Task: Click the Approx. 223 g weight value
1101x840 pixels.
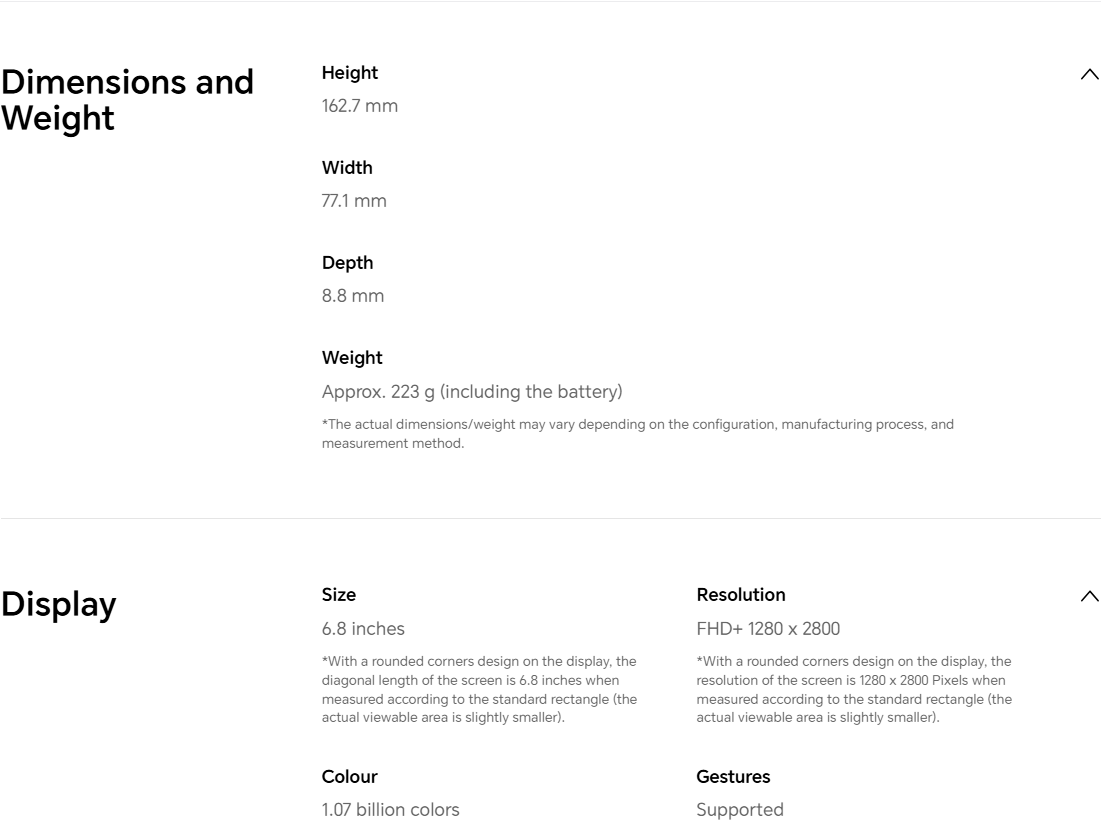Action: (472, 391)
